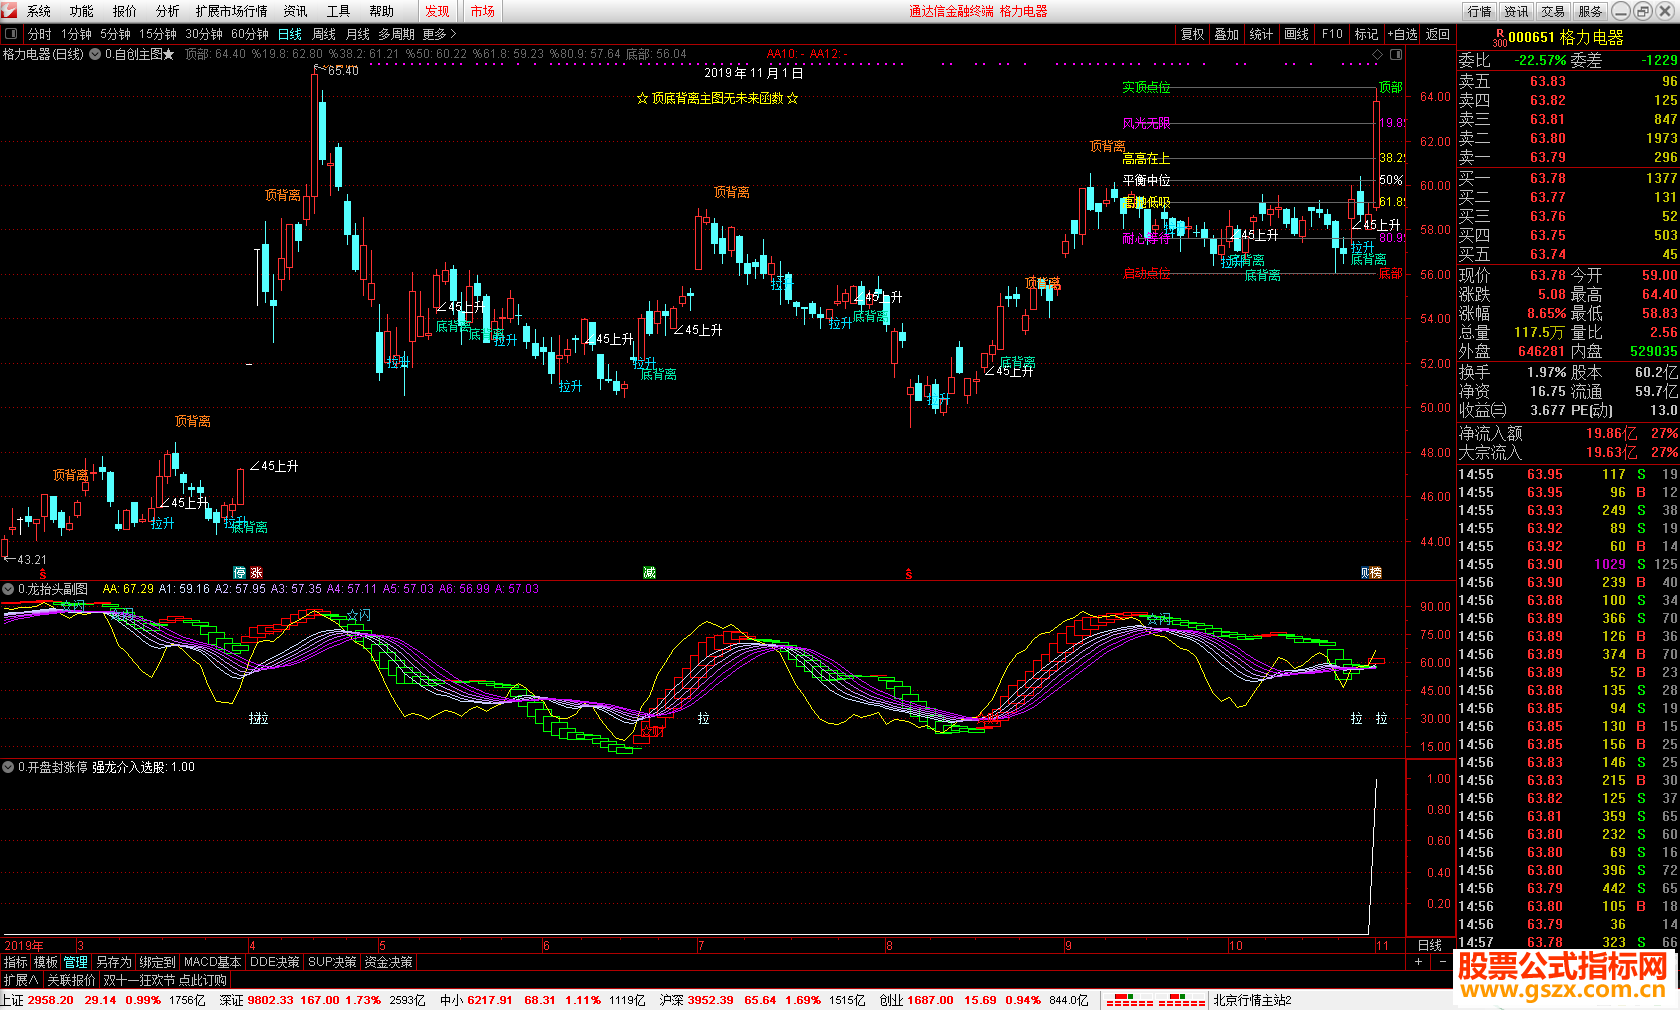Select the 5分钟 period
The width and height of the screenshot is (1680, 1010).
coord(115,34)
